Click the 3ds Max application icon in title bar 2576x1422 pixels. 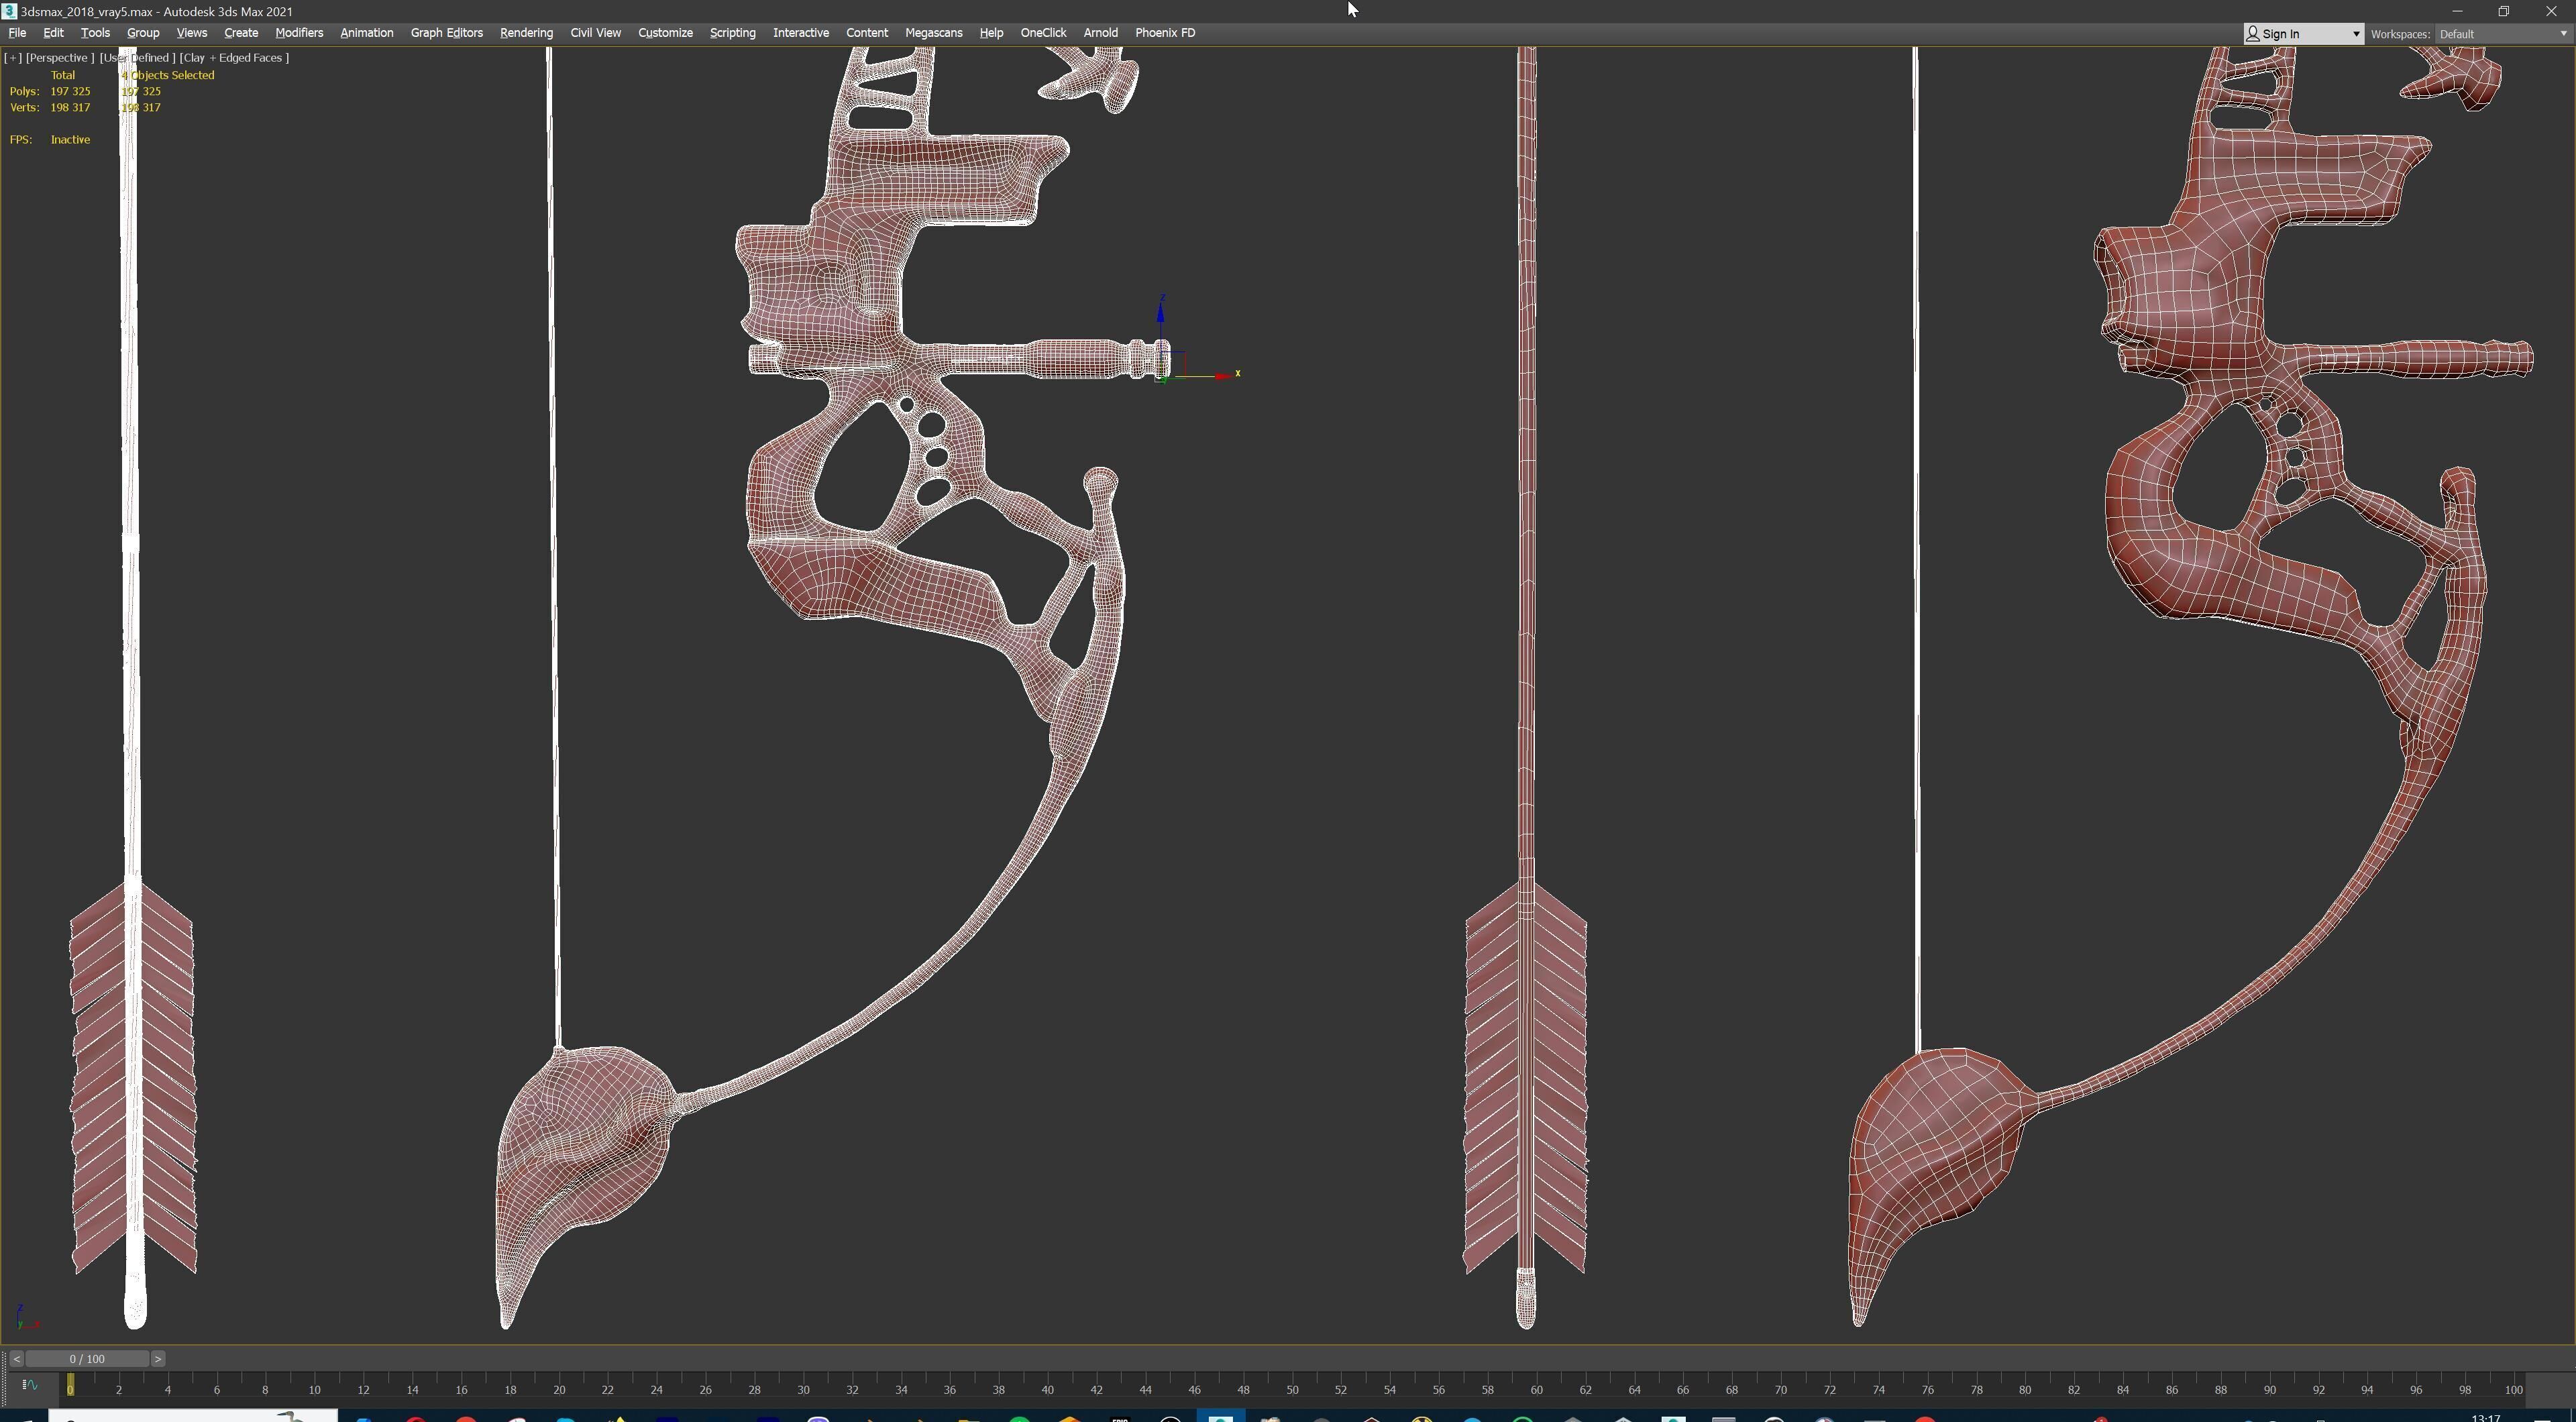click(9, 11)
